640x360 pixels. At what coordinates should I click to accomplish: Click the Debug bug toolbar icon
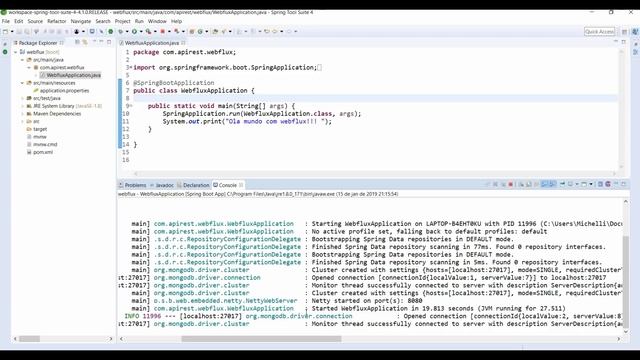click(x=120, y=31)
